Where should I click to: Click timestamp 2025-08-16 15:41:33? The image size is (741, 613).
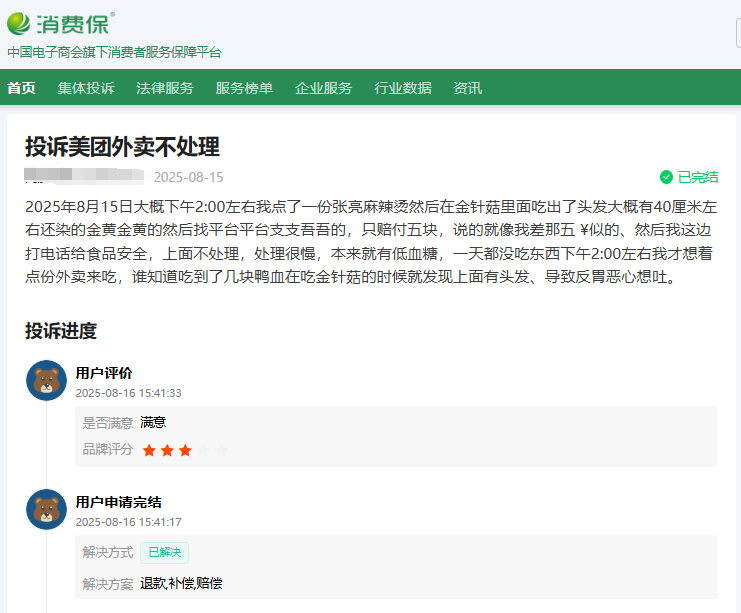click(x=129, y=393)
